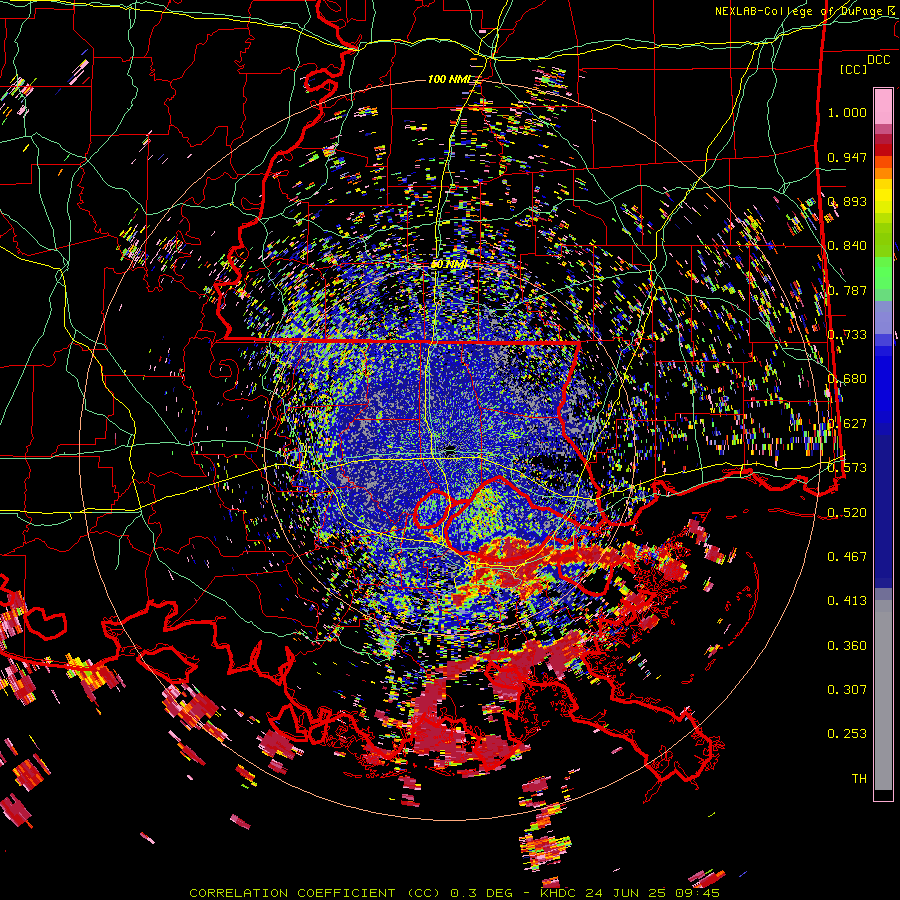Select the 0.893 scale value
The height and width of the screenshot is (900, 900).
(847, 201)
